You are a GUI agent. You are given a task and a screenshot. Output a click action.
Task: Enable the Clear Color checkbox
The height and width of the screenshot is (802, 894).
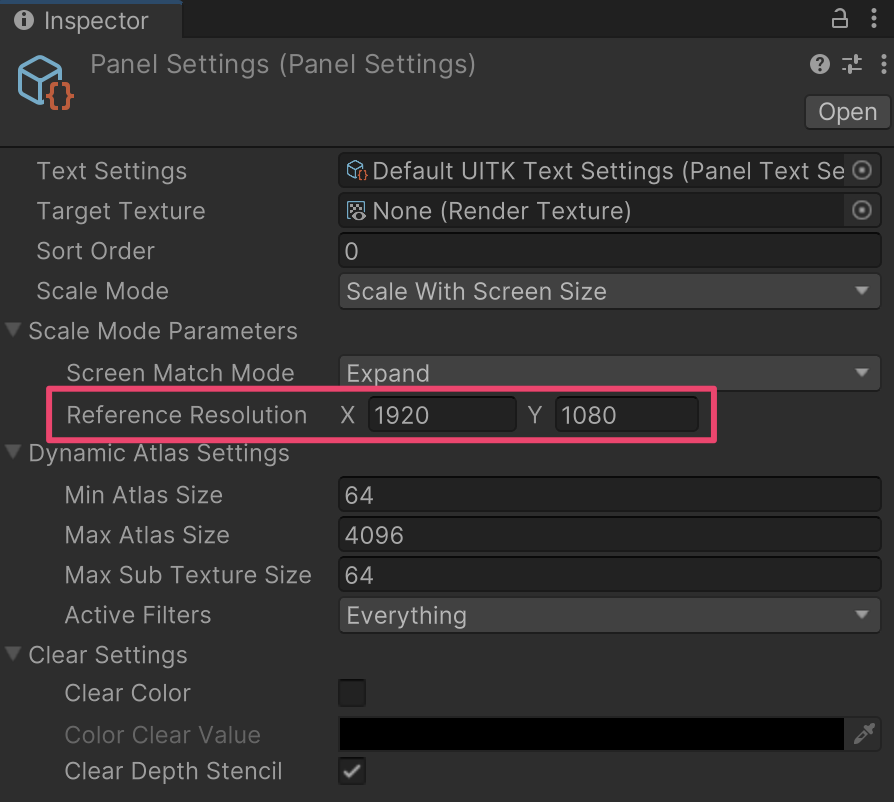tap(352, 693)
